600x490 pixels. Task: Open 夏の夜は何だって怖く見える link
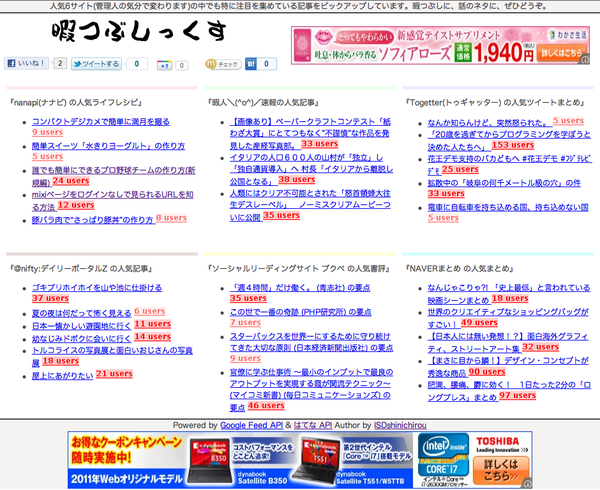pos(82,313)
